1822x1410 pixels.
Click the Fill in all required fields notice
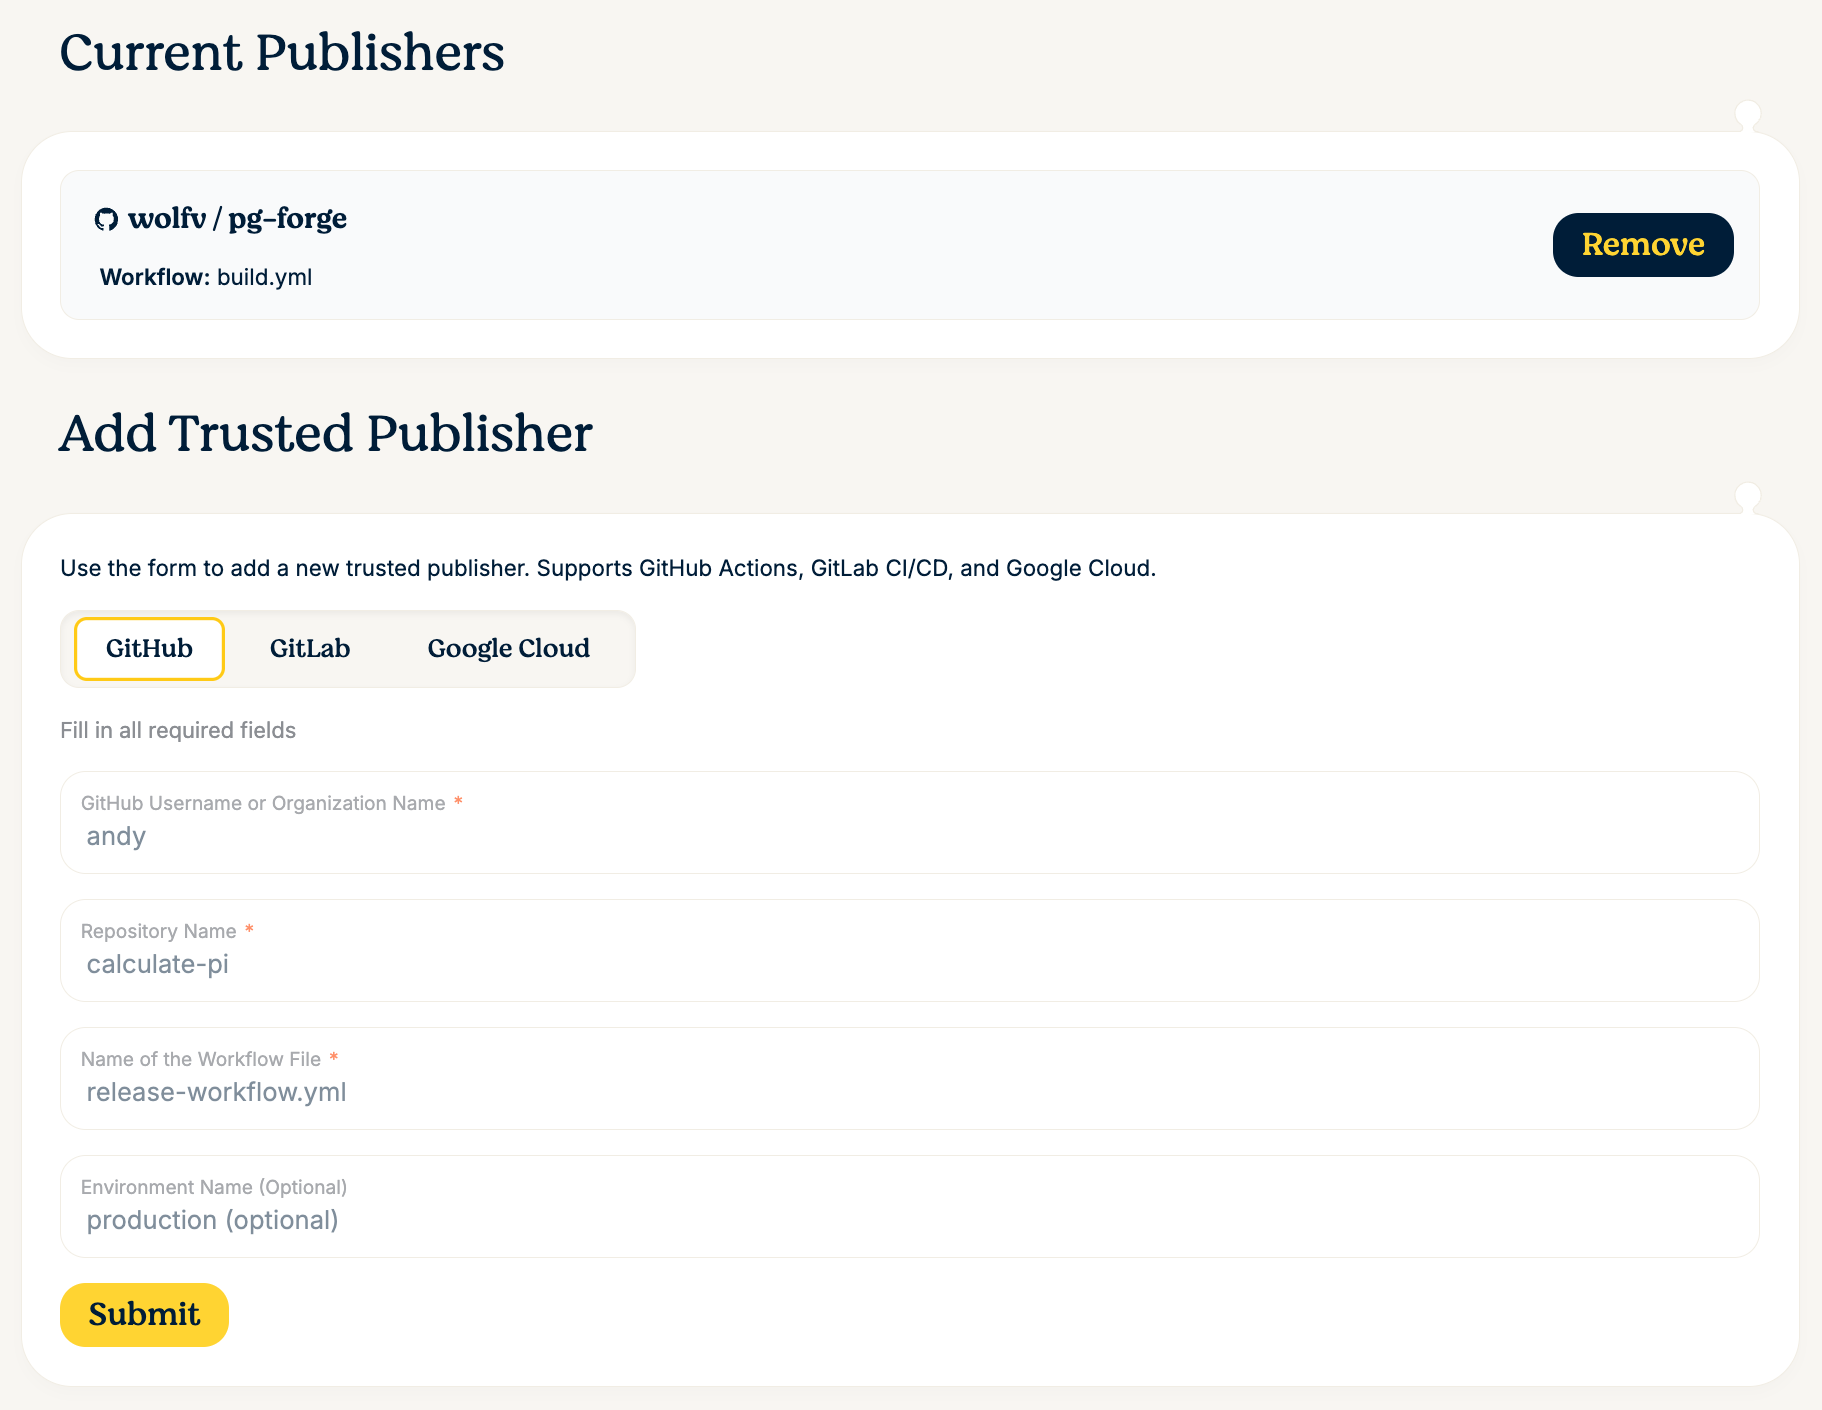click(x=178, y=730)
